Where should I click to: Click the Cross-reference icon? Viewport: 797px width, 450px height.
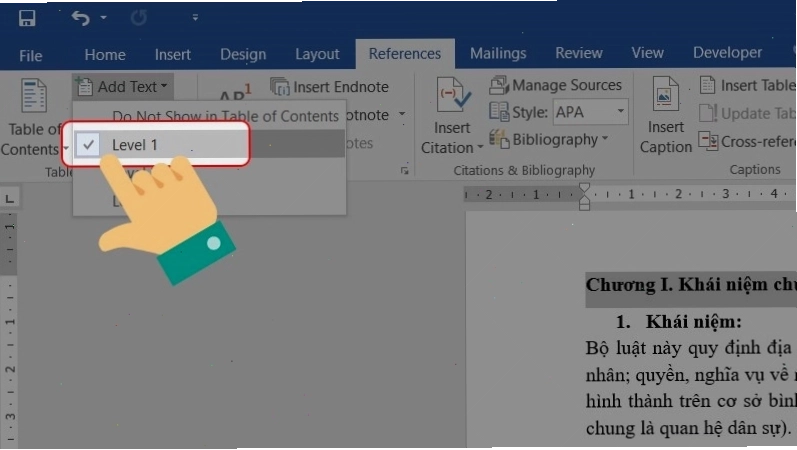coord(708,141)
